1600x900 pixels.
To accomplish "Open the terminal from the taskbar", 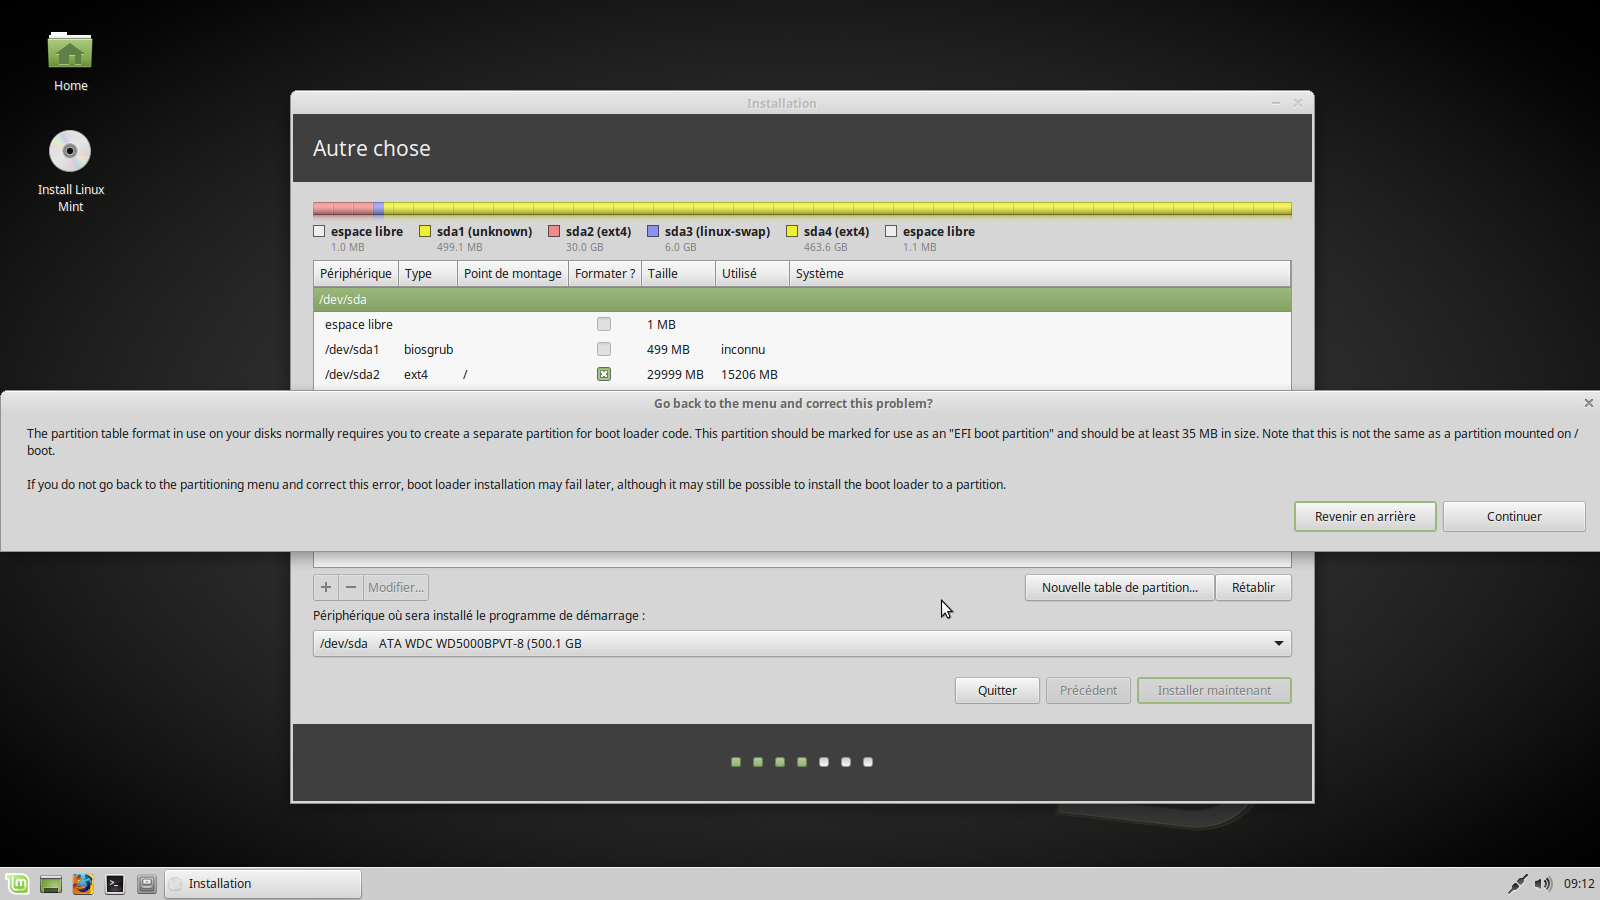I will 115,884.
